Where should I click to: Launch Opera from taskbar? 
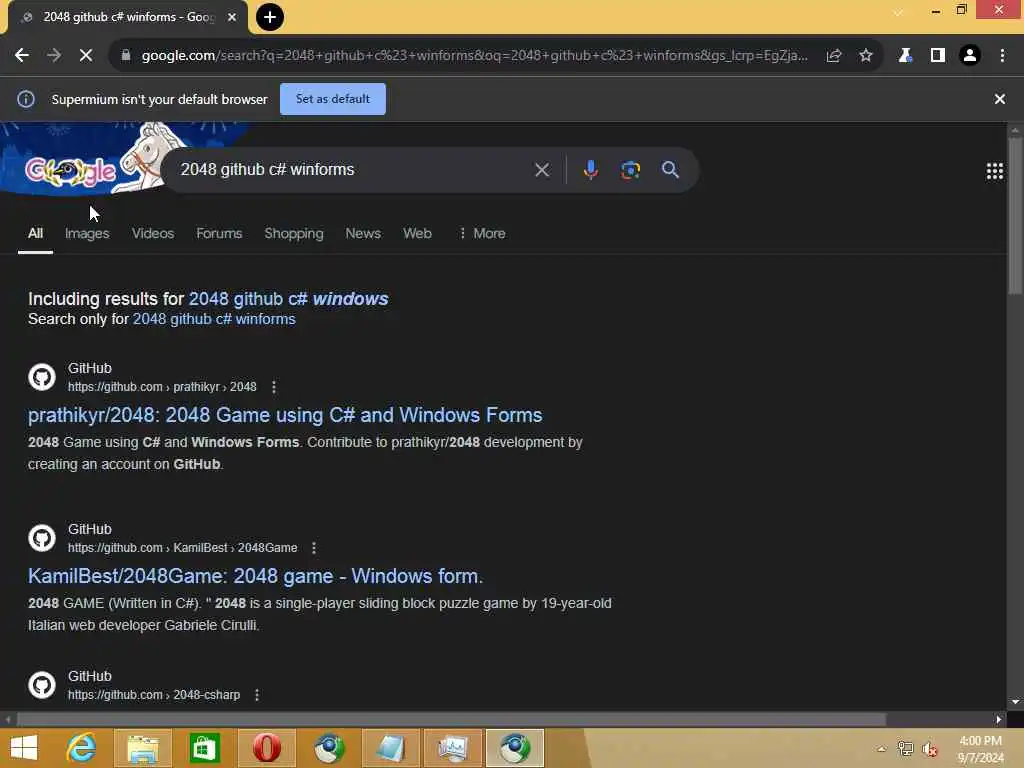click(x=266, y=748)
